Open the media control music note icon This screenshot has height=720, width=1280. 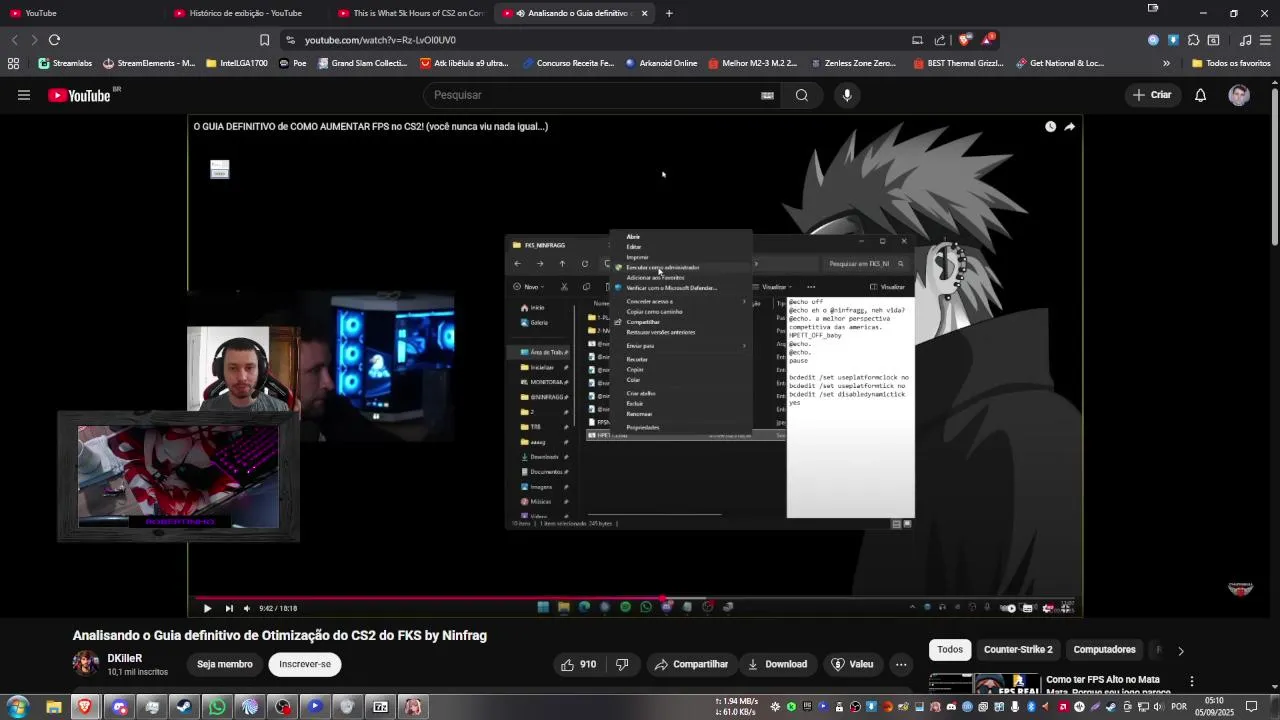pos(1245,40)
